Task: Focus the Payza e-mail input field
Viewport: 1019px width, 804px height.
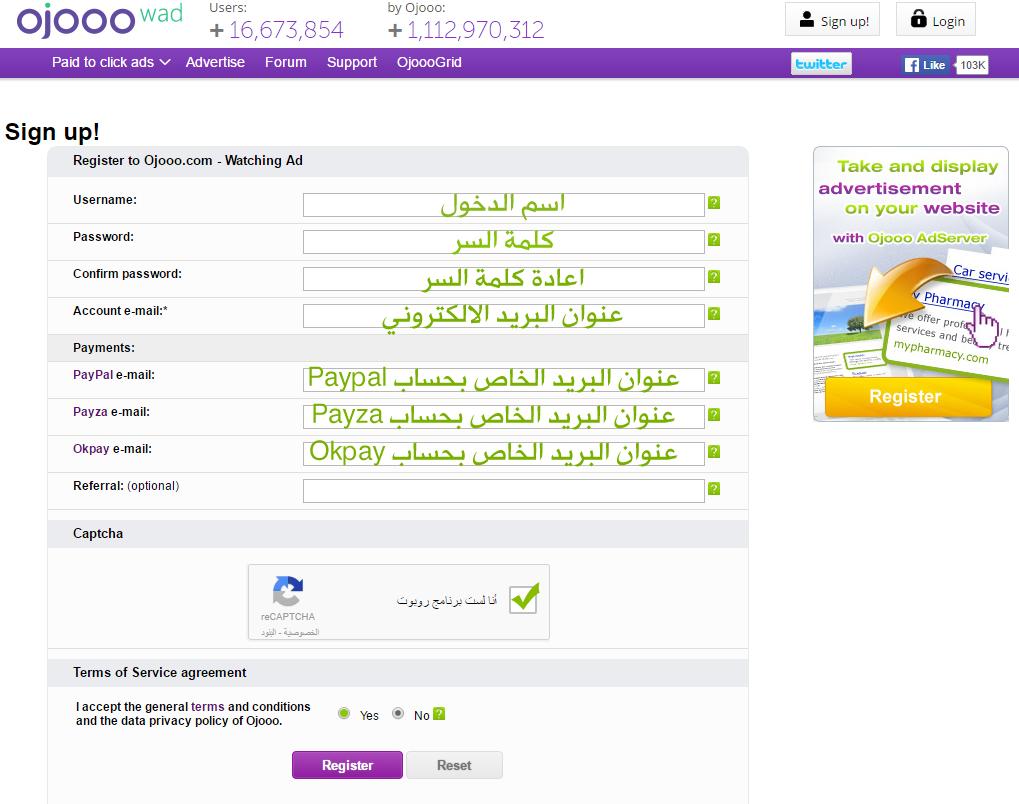Action: pyautogui.click(x=504, y=417)
